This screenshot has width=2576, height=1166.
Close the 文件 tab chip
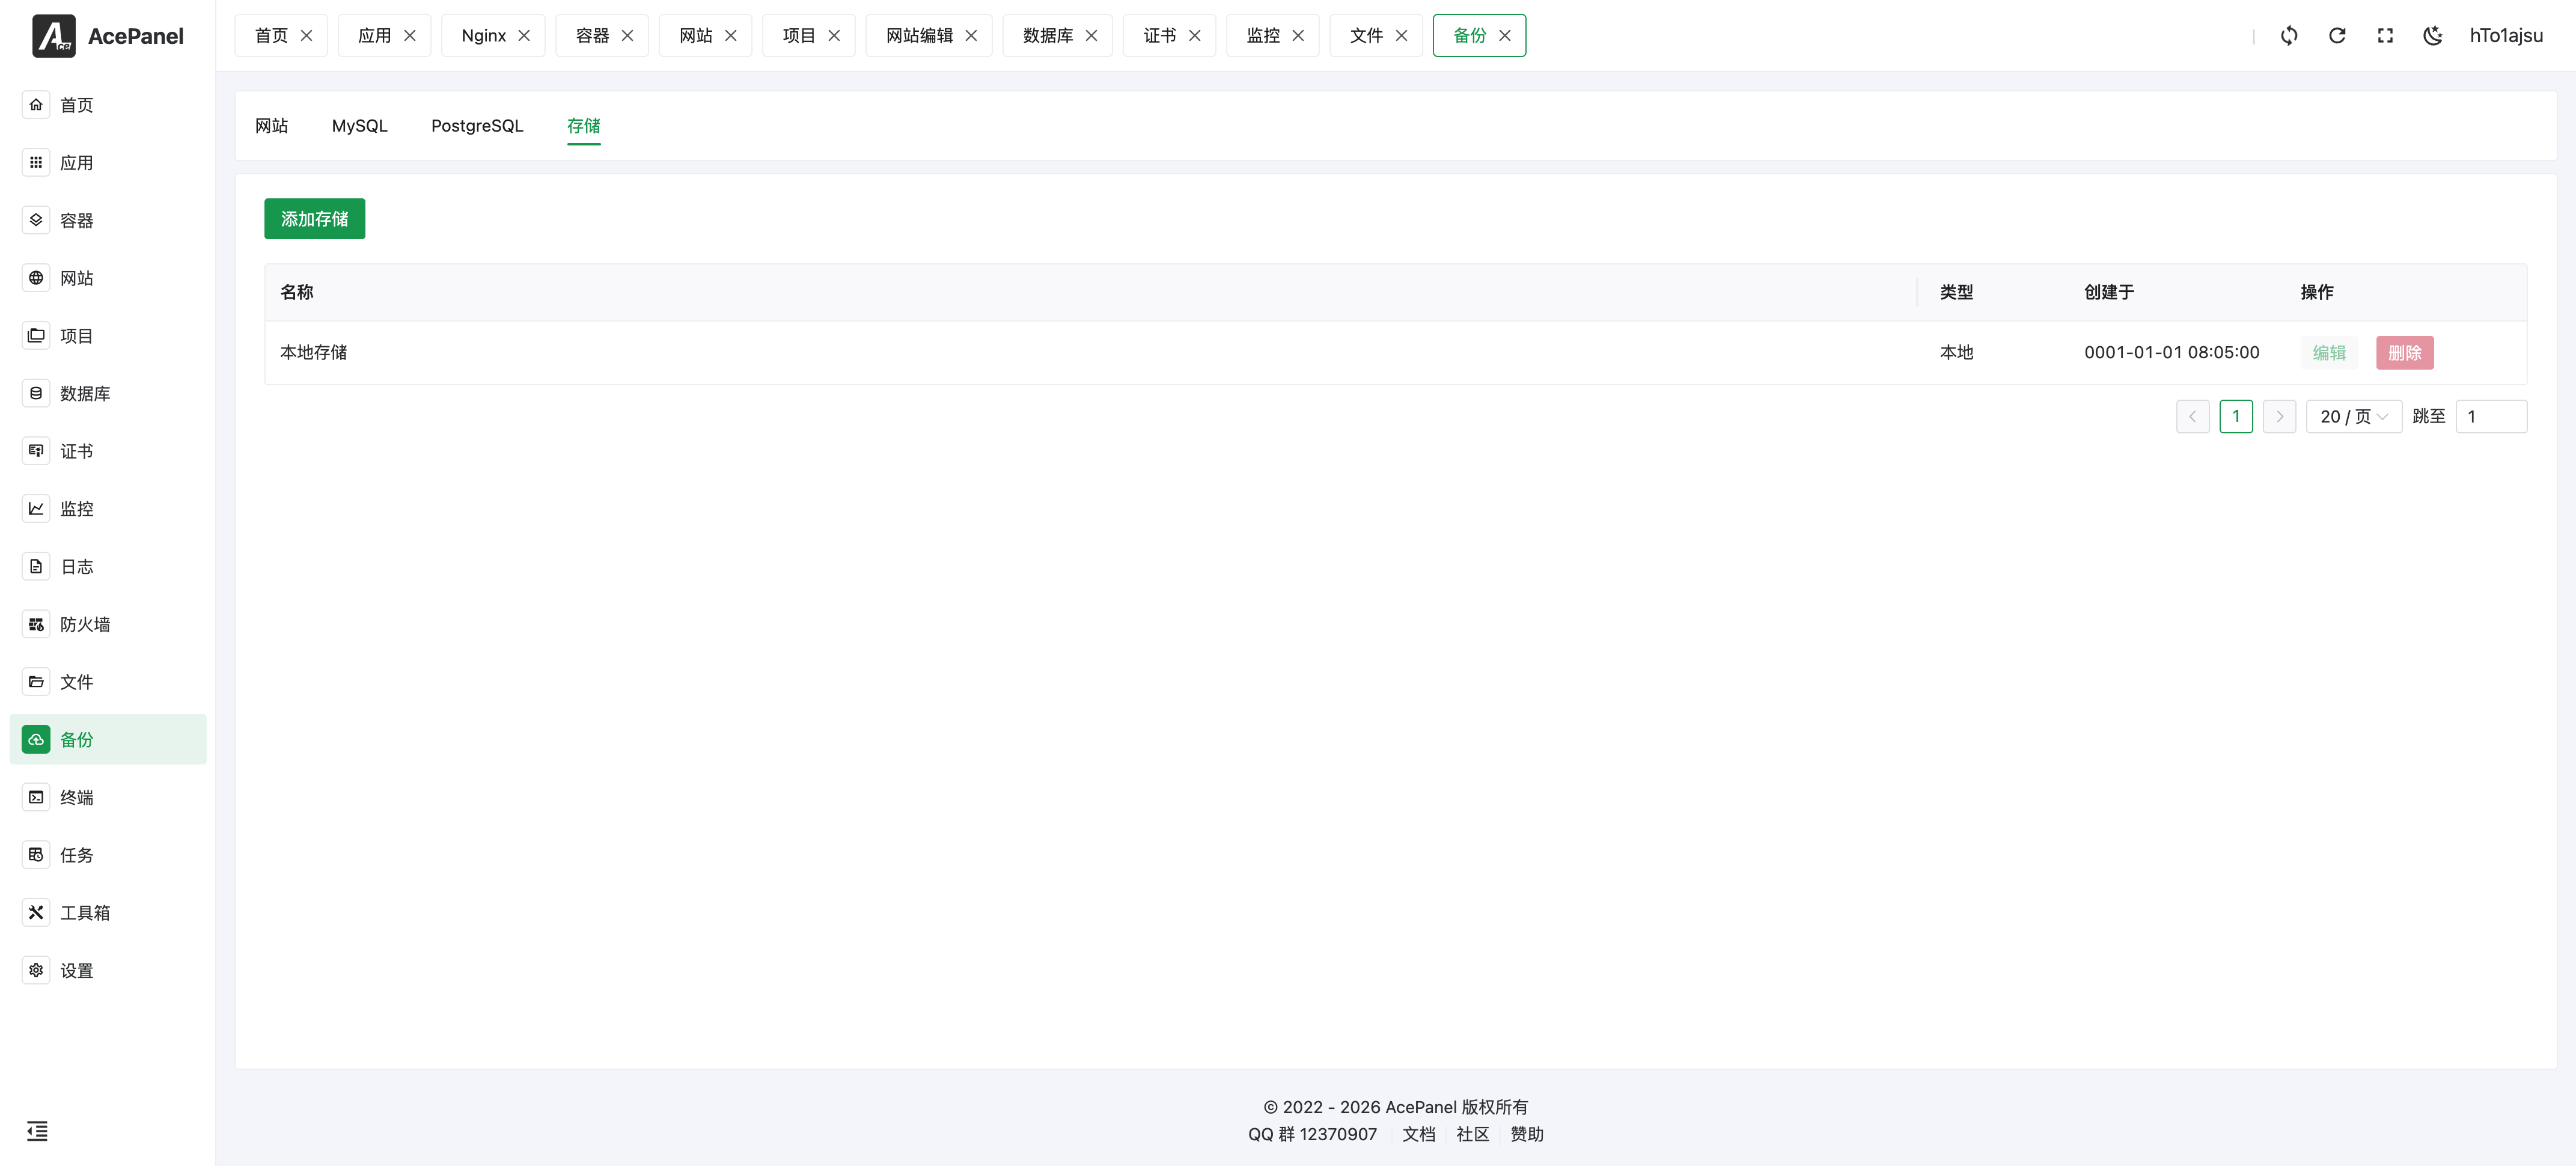tap(1402, 35)
